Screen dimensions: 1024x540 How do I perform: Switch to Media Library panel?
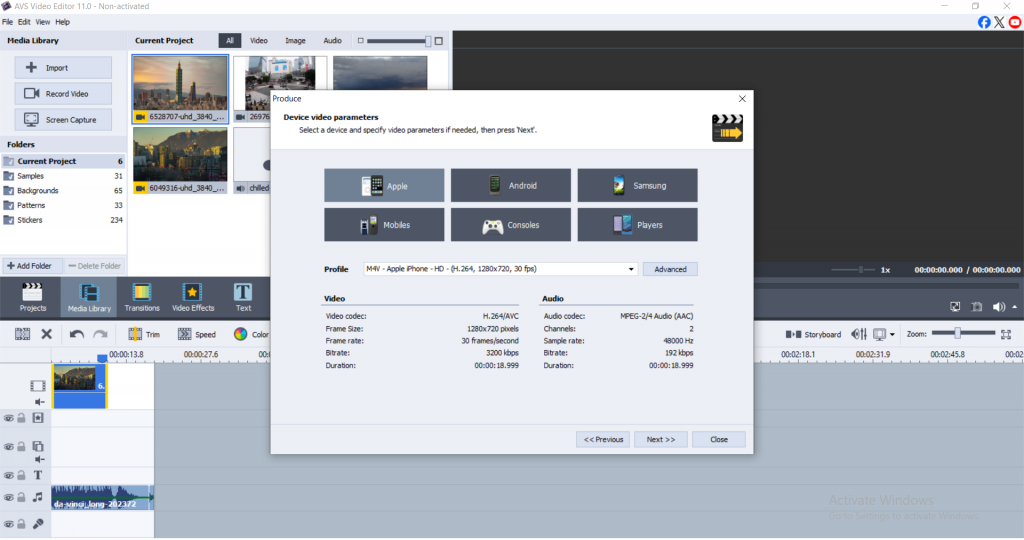89,297
